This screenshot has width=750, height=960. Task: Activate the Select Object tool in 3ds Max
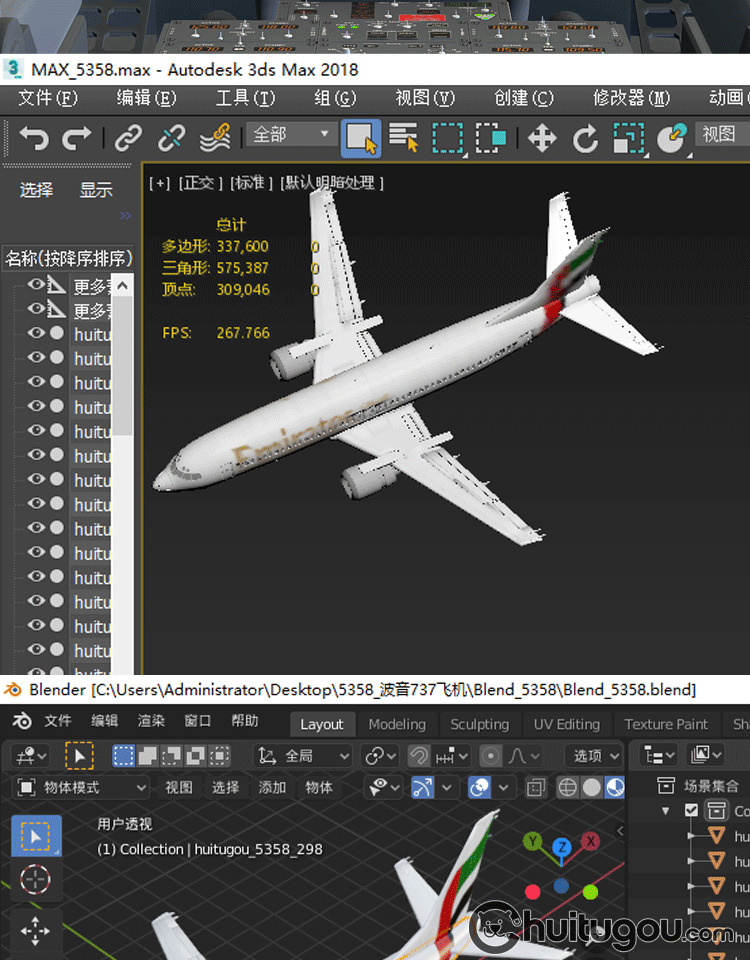pos(361,138)
